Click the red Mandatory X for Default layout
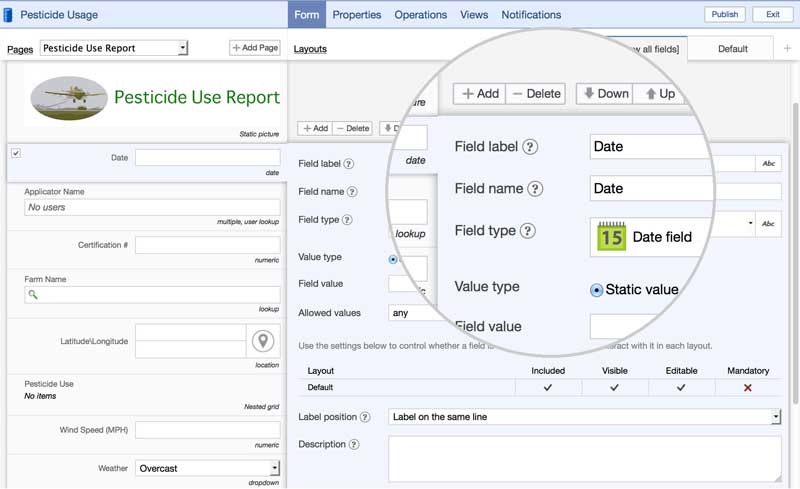Image resolution: width=800 pixels, height=489 pixels. pos(747,388)
